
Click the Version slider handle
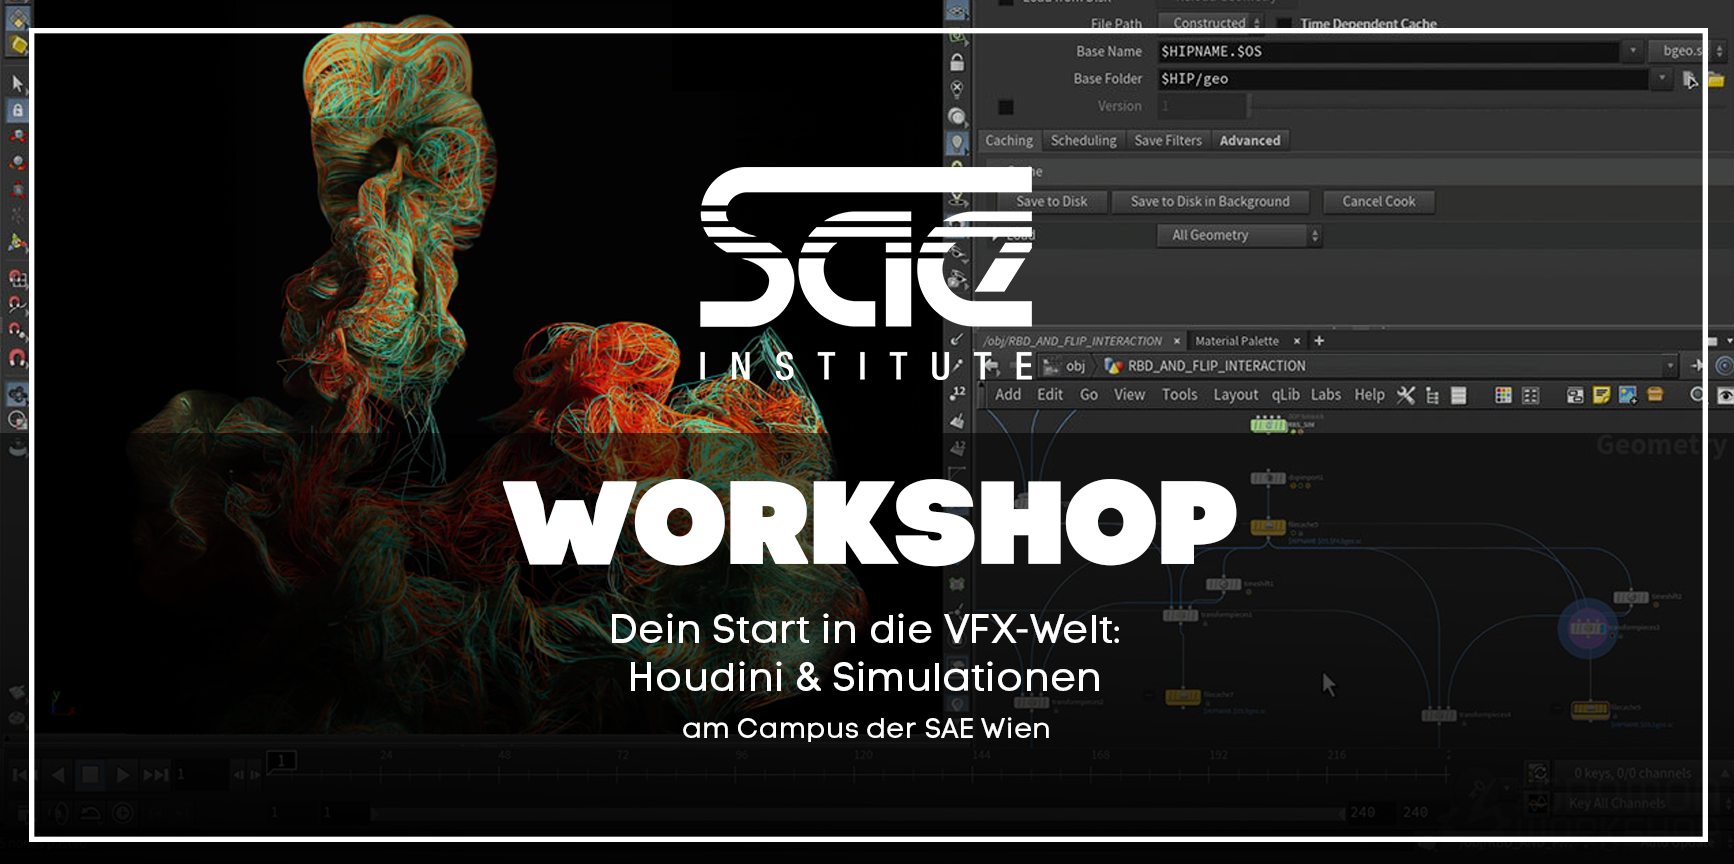(1248, 106)
